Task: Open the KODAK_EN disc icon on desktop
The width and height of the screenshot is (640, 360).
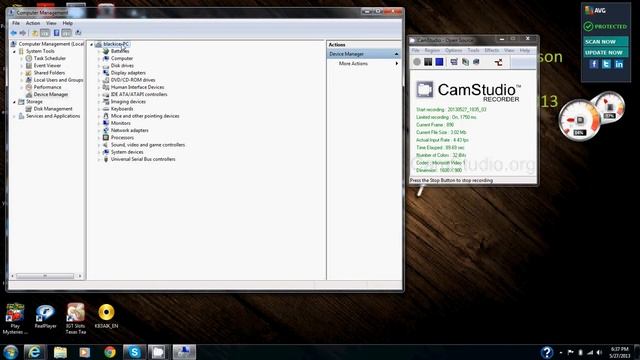Action: point(106,316)
